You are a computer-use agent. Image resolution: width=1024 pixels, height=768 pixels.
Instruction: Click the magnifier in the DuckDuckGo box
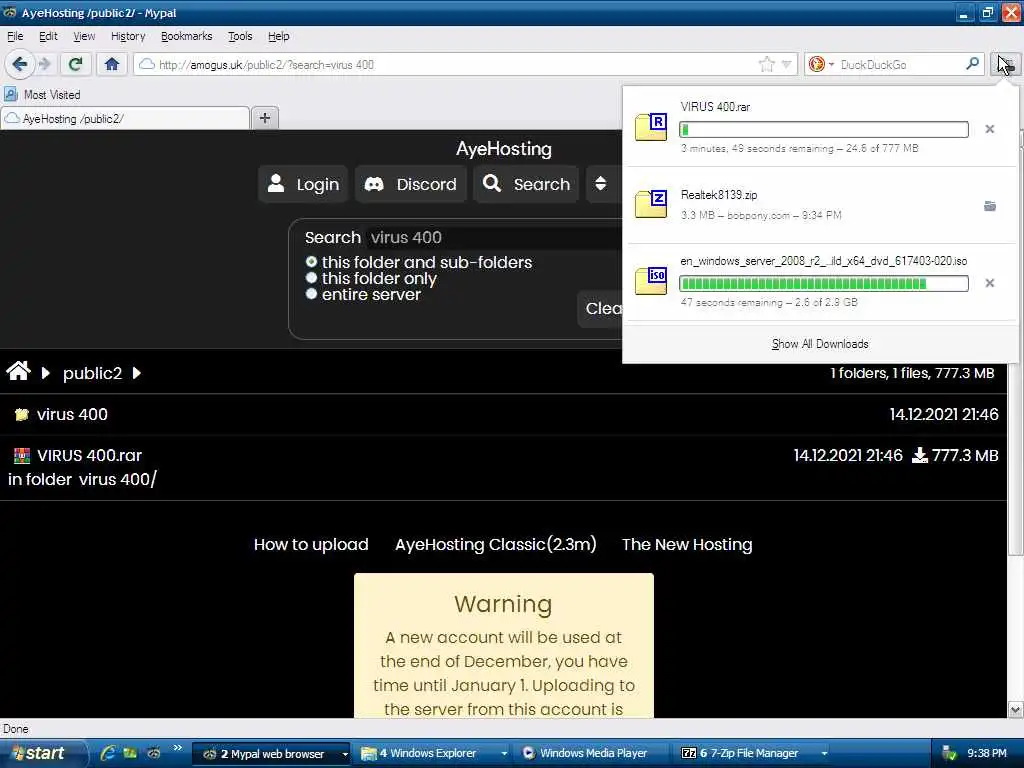click(x=972, y=63)
